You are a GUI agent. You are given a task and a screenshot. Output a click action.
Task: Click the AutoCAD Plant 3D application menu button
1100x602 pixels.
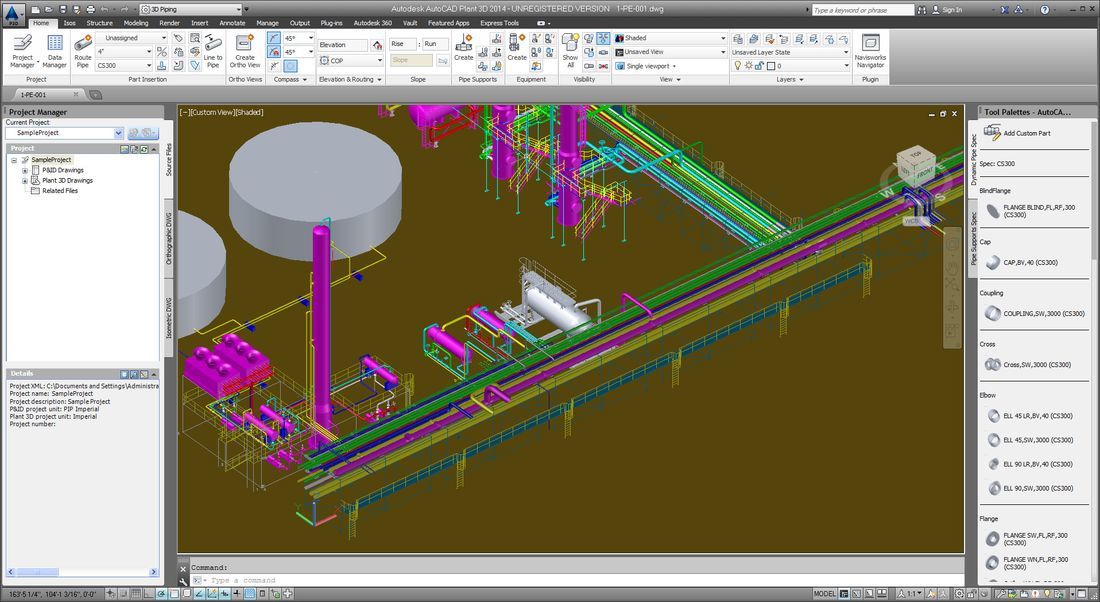[13, 13]
